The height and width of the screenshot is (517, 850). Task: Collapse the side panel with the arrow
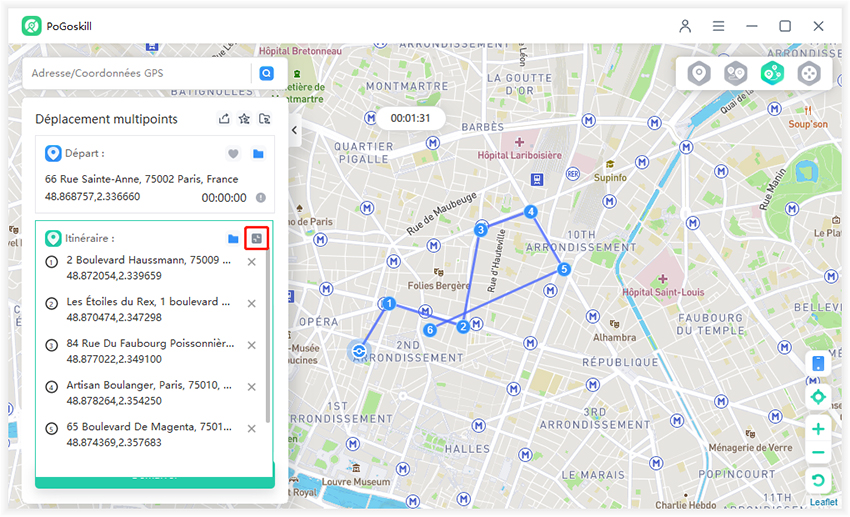(294, 130)
